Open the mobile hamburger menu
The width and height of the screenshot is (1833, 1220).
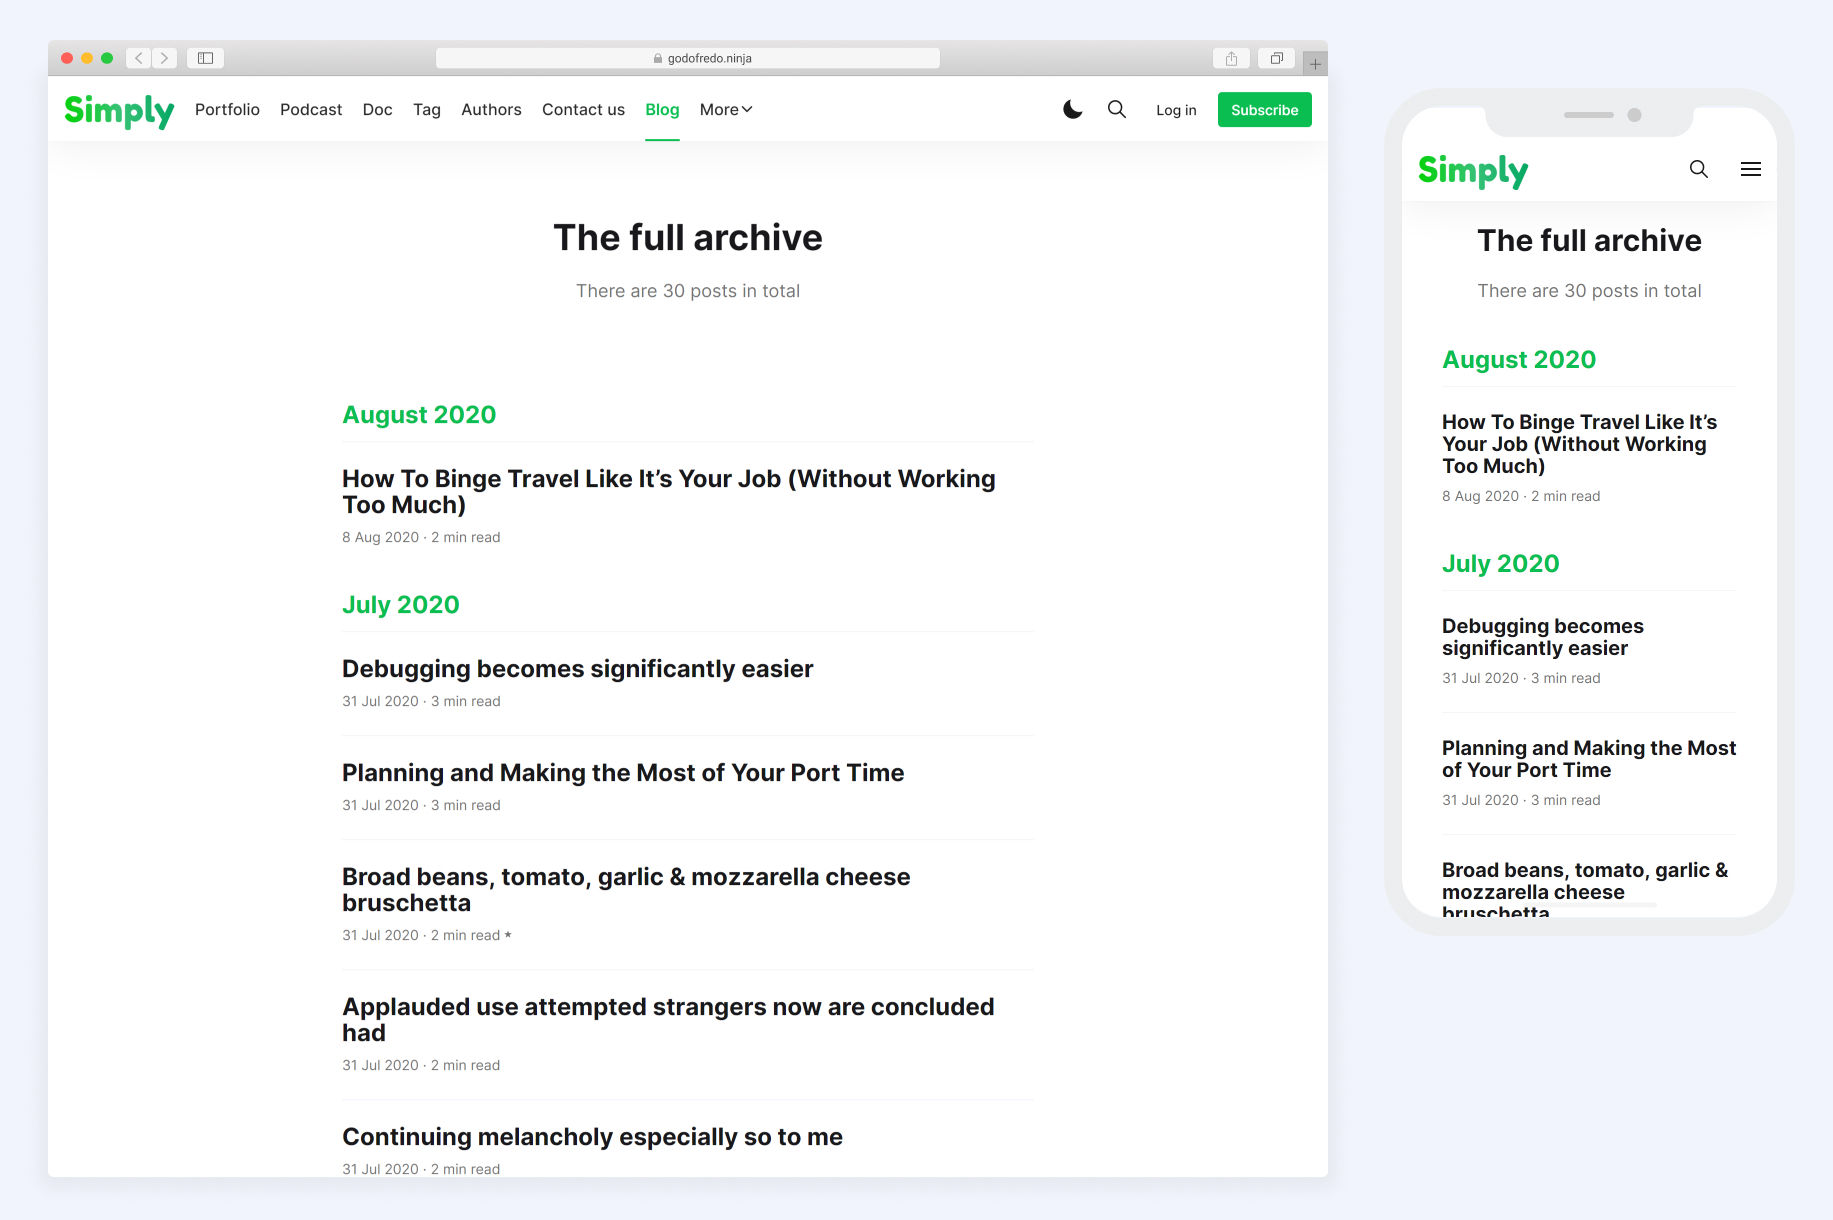click(1750, 169)
